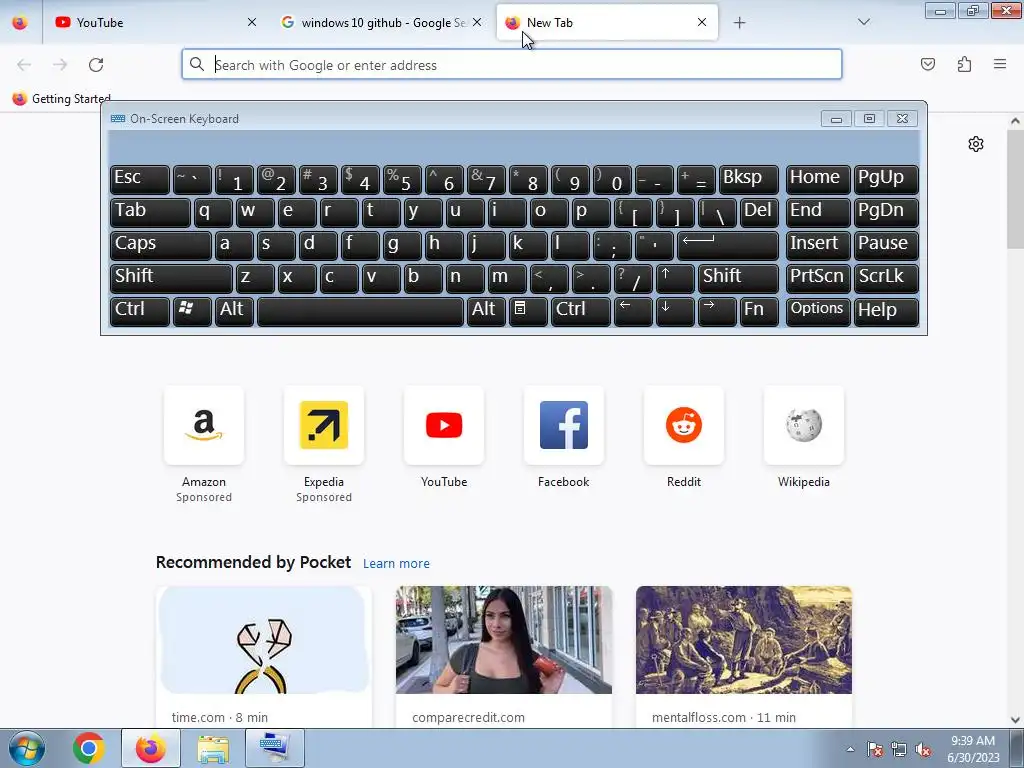Click the Enter key on the keyboard

728,245
